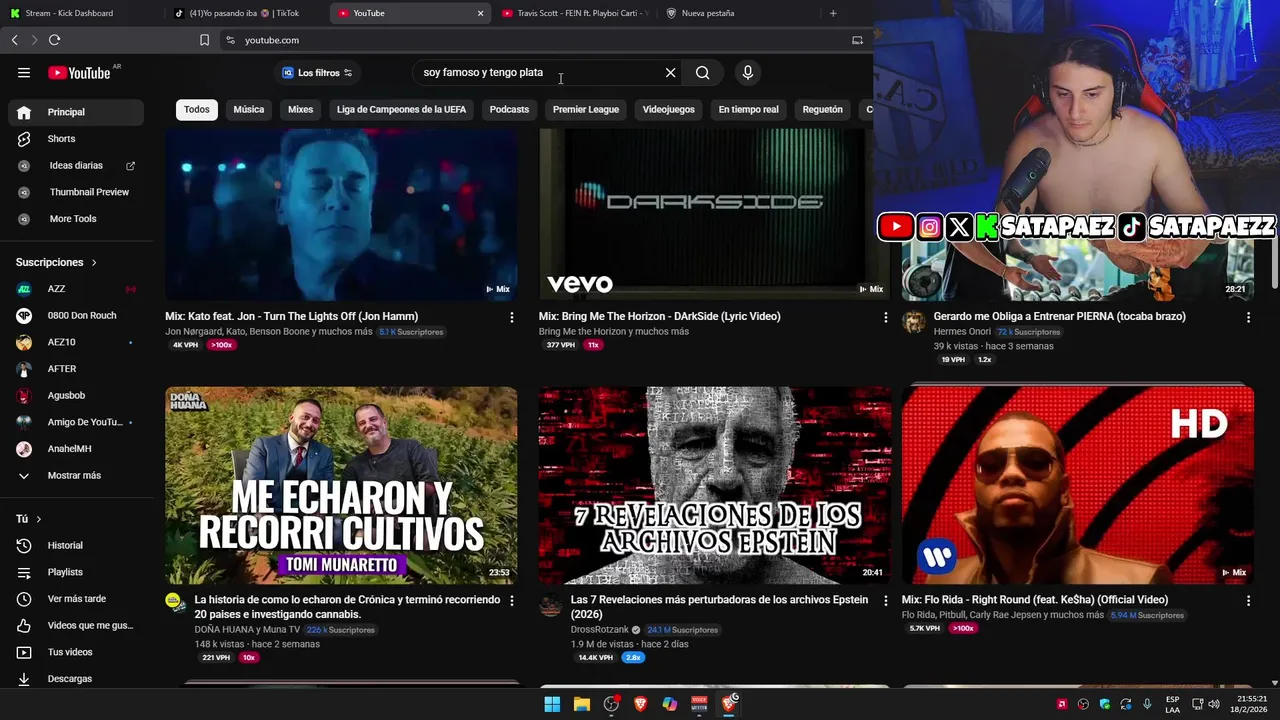Open DrossRotzank channel avatar
This screenshot has width=1280, height=720.
point(550,606)
